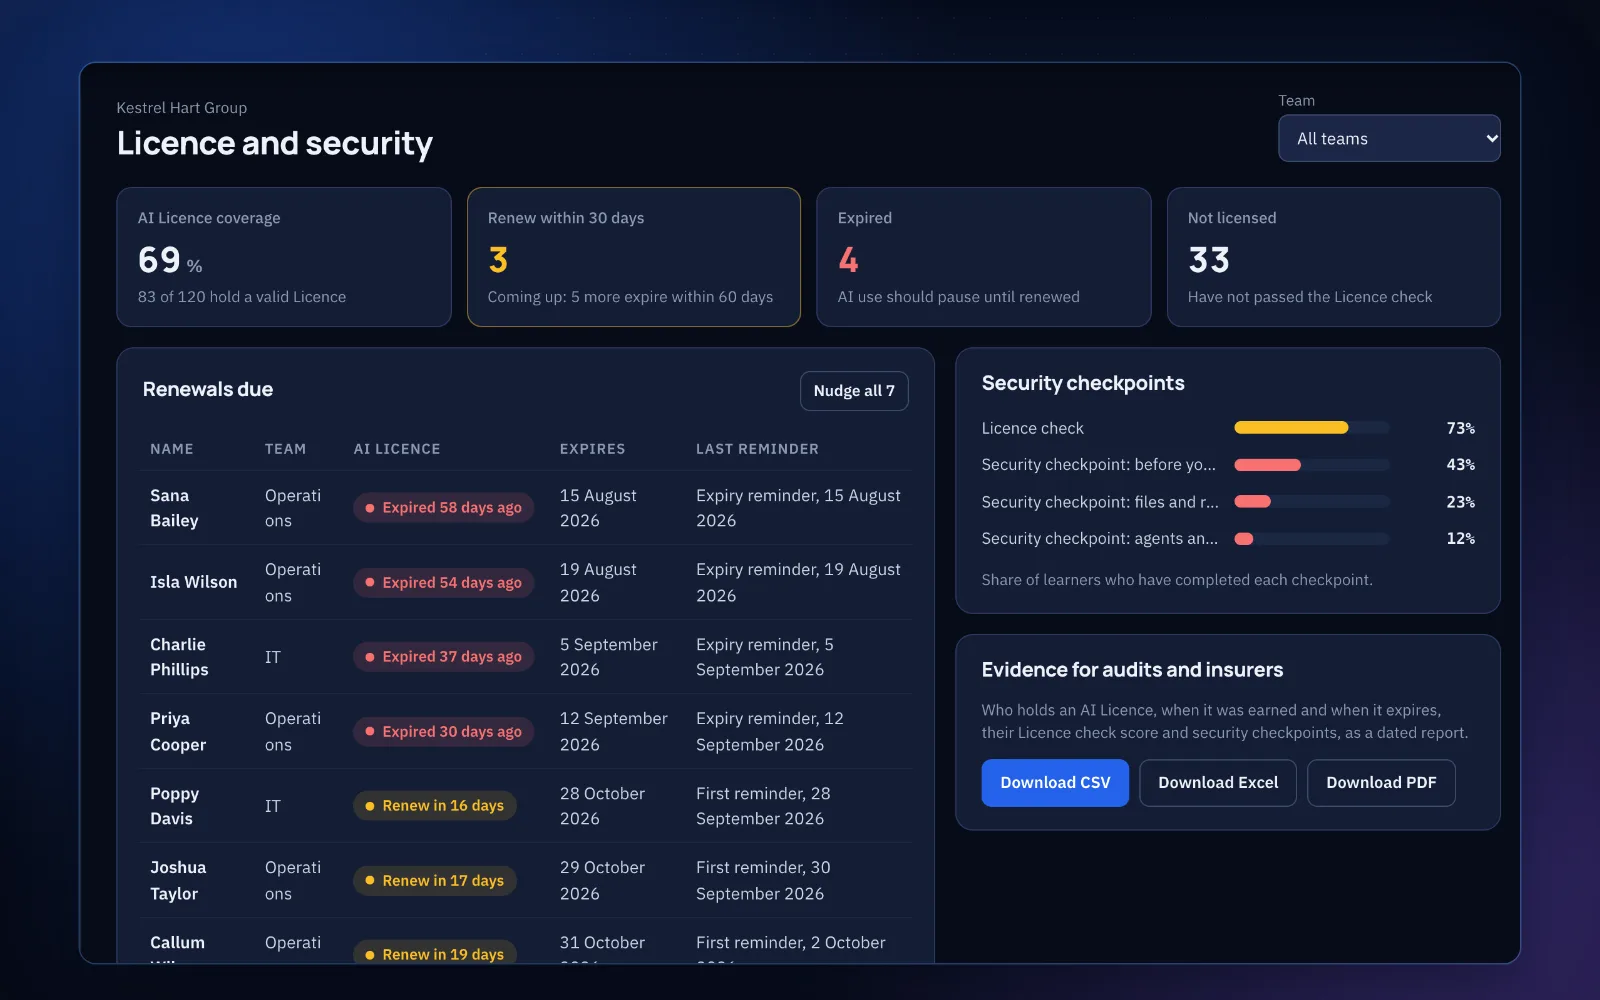1600x1000 pixels.
Task: Select the Licence check progress bar
Action: 1312,428
